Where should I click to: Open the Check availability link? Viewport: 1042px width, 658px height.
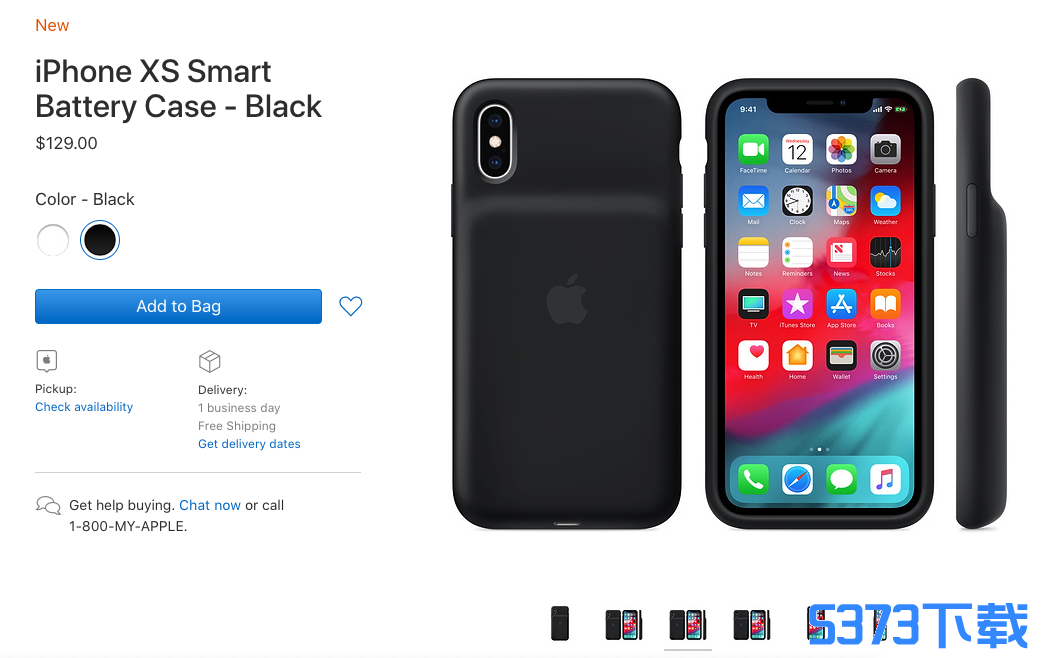point(84,407)
